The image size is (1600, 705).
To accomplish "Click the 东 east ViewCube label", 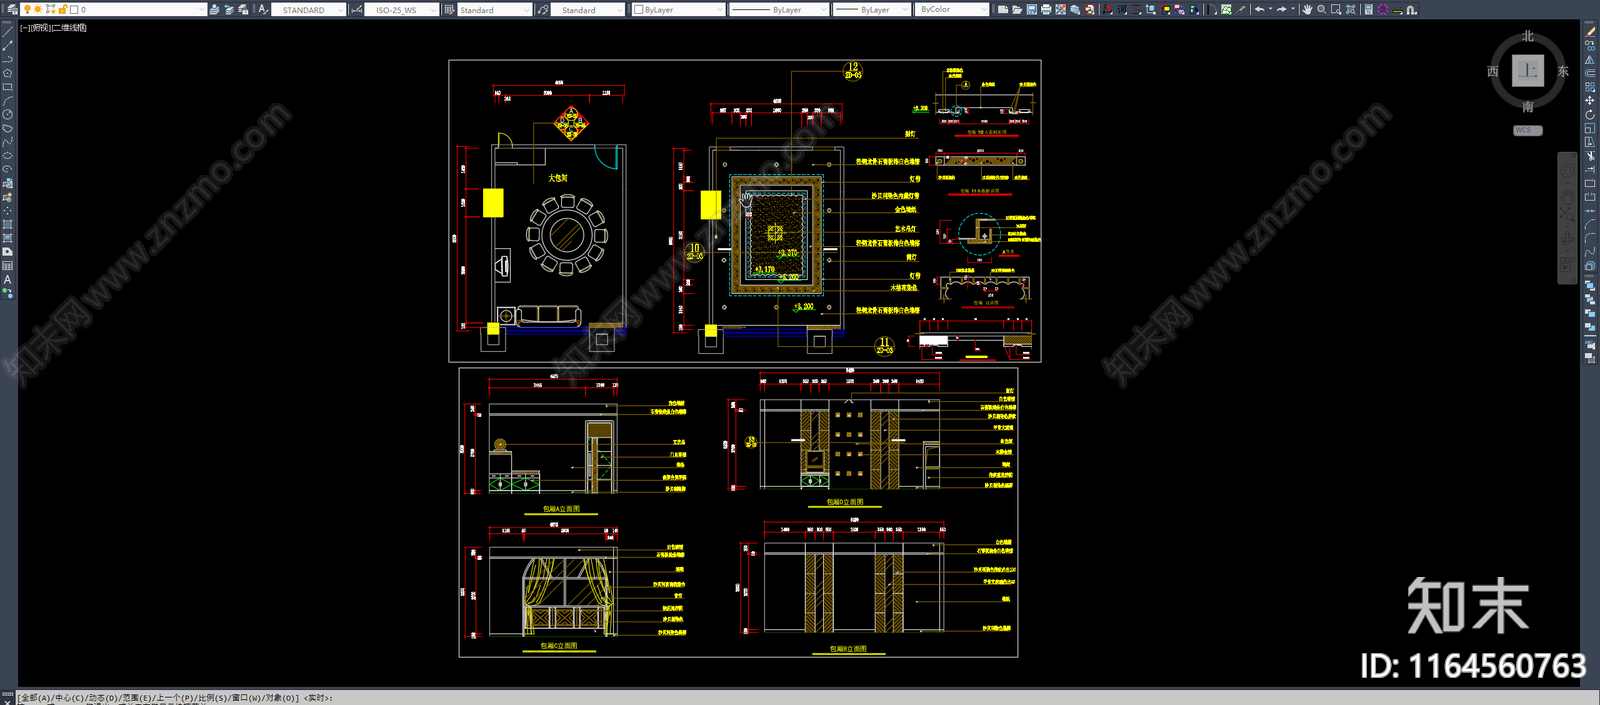I will pos(1563,71).
